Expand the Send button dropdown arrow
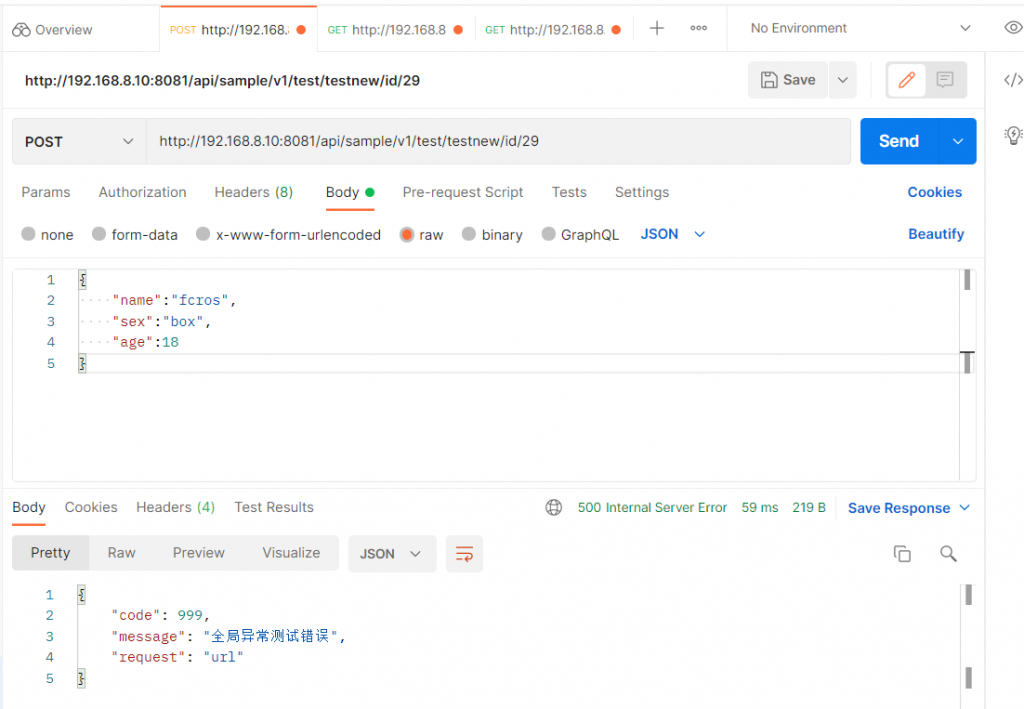1024x709 pixels. (x=957, y=141)
